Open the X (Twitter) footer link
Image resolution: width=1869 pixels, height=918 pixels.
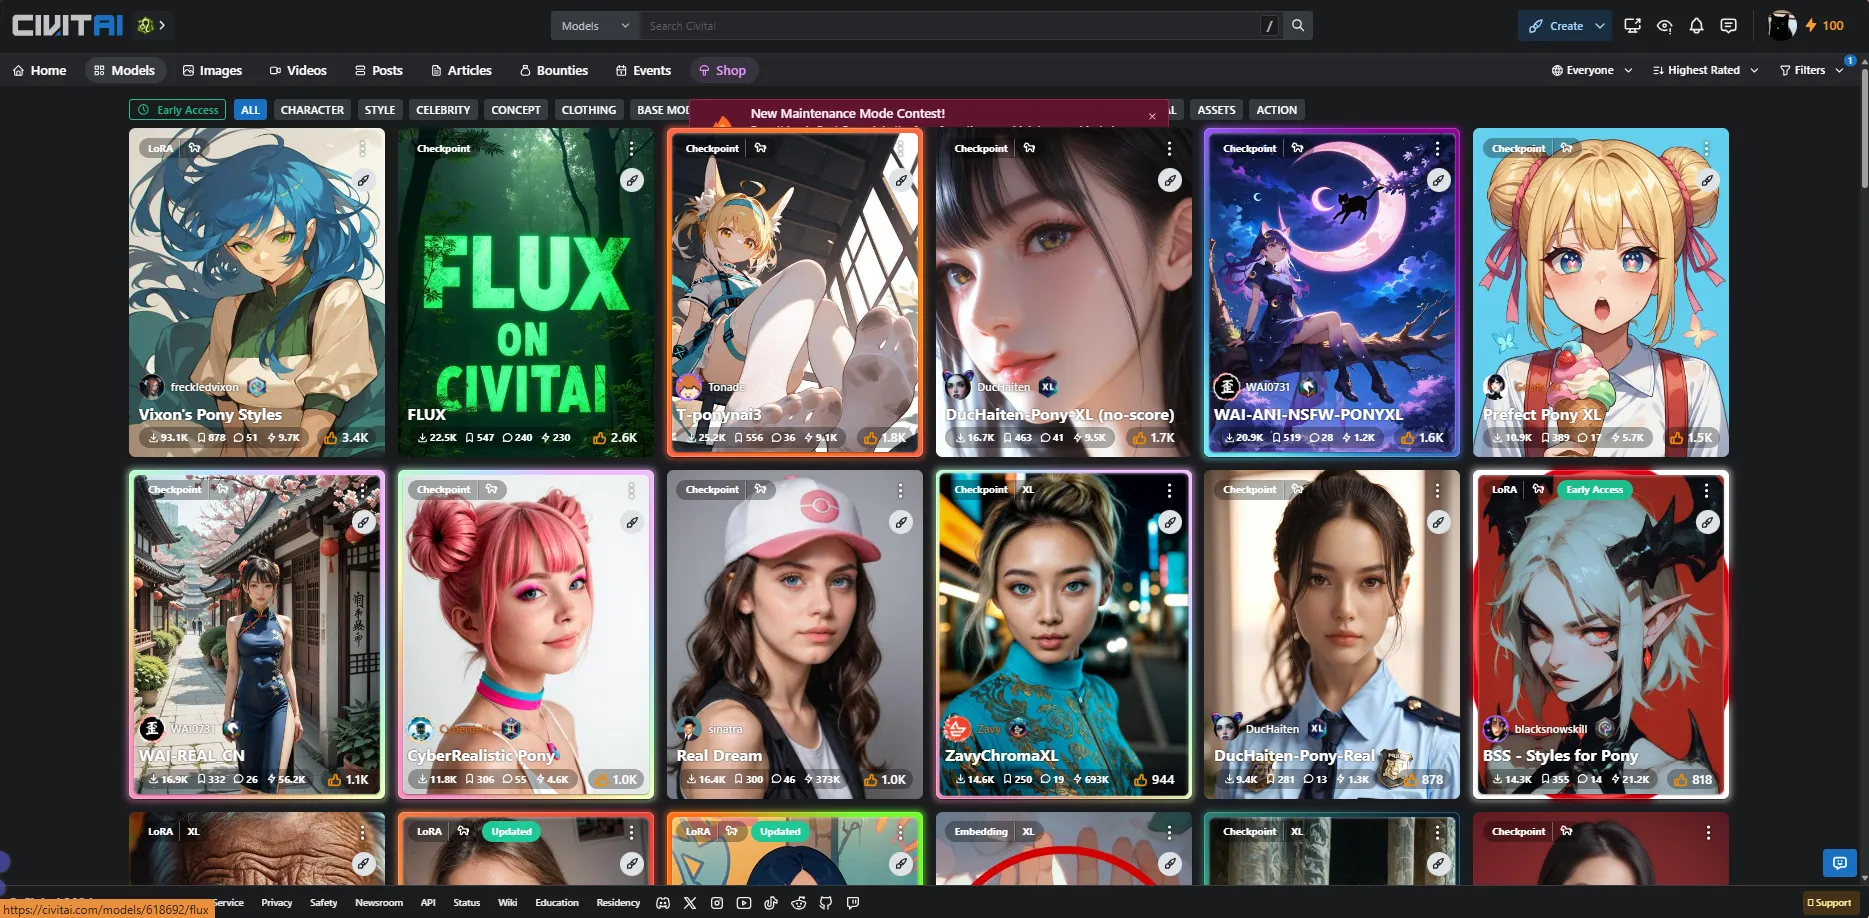coord(689,903)
